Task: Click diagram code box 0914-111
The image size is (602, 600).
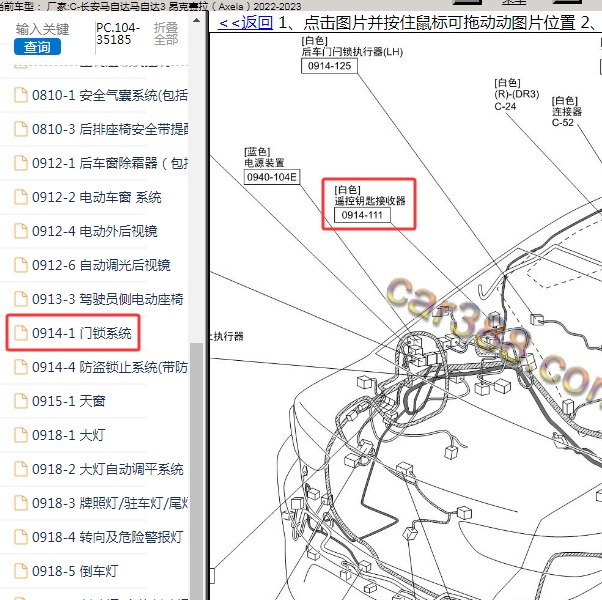Action: click(362, 215)
